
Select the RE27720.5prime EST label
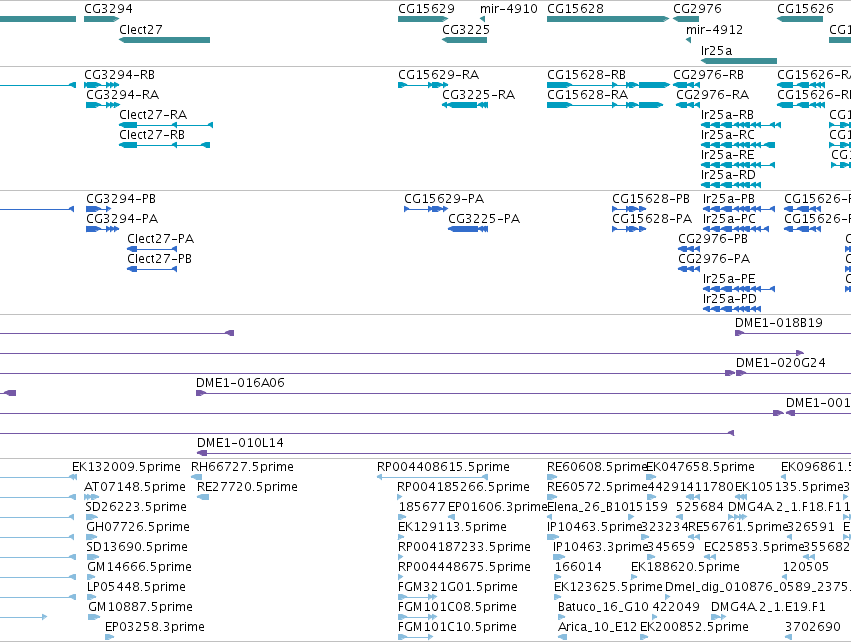tap(247, 487)
